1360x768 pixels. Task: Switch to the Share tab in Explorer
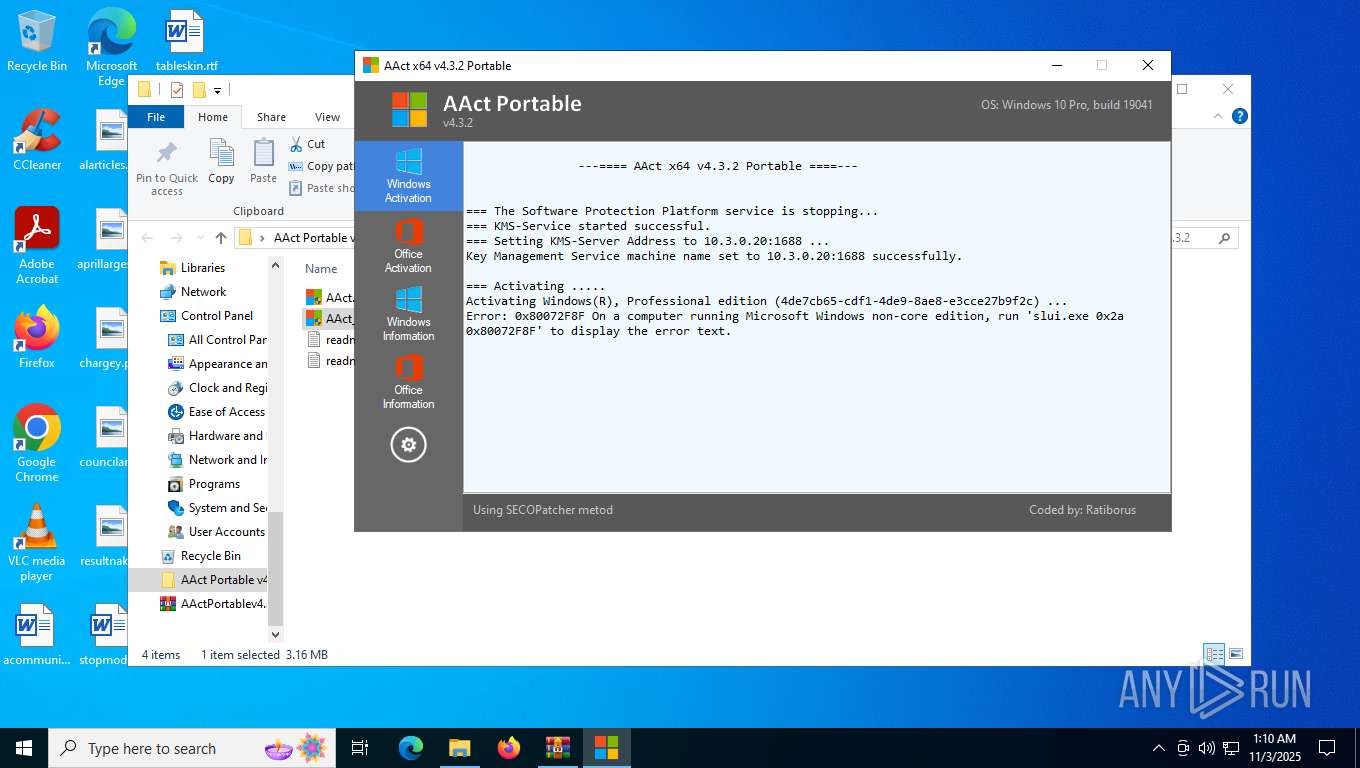click(271, 117)
